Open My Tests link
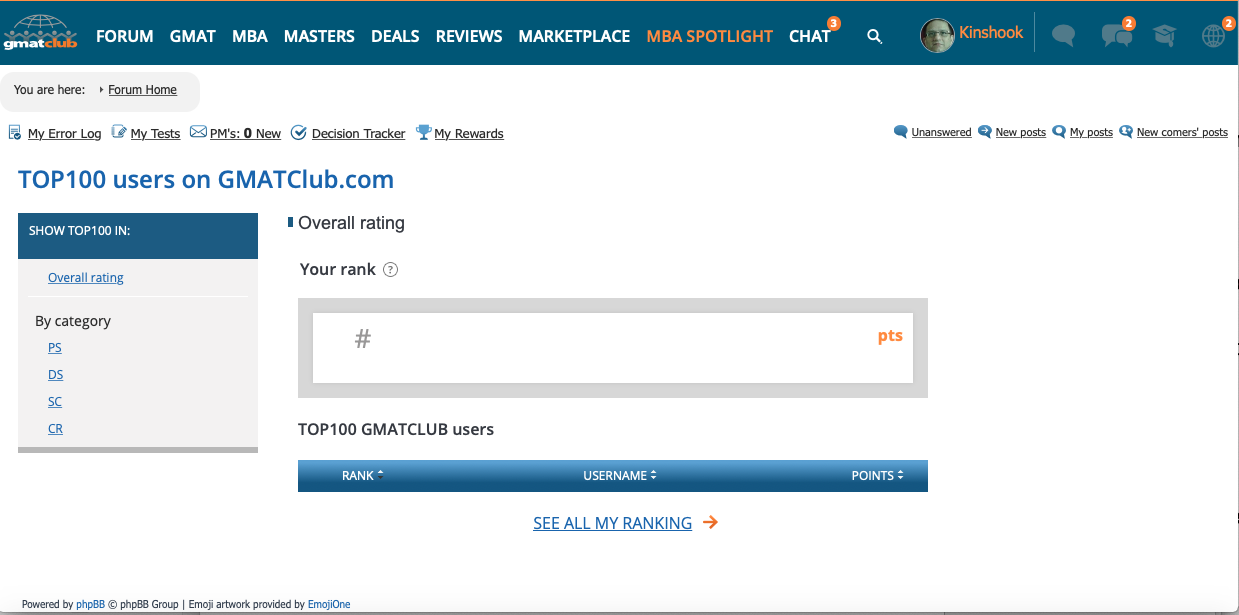The width and height of the screenshot is (1239, 615). (155, 133)
